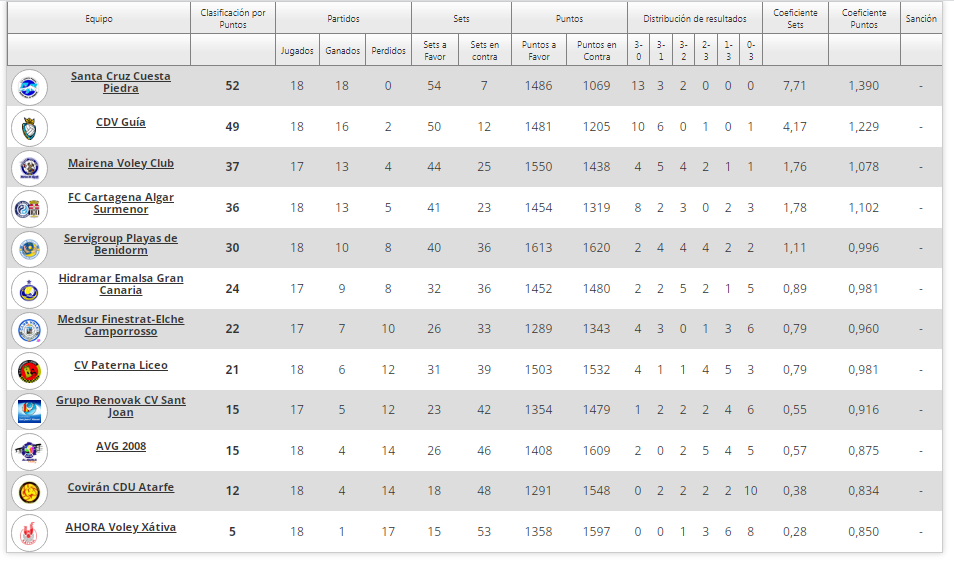Click the AHORA Voley Xátiva logo
Image resolution: width=954 pixels, height=562 pixels.
point(29,533)
